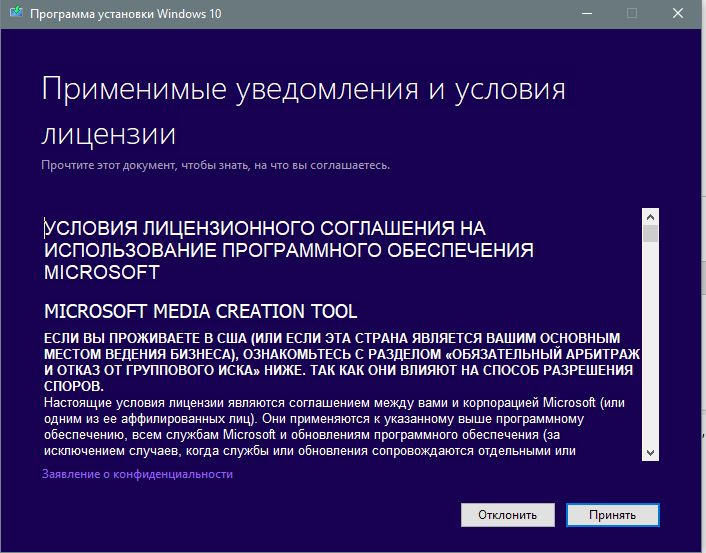
Task: Click the license text scroll down arrow
Action: [650, 452]
